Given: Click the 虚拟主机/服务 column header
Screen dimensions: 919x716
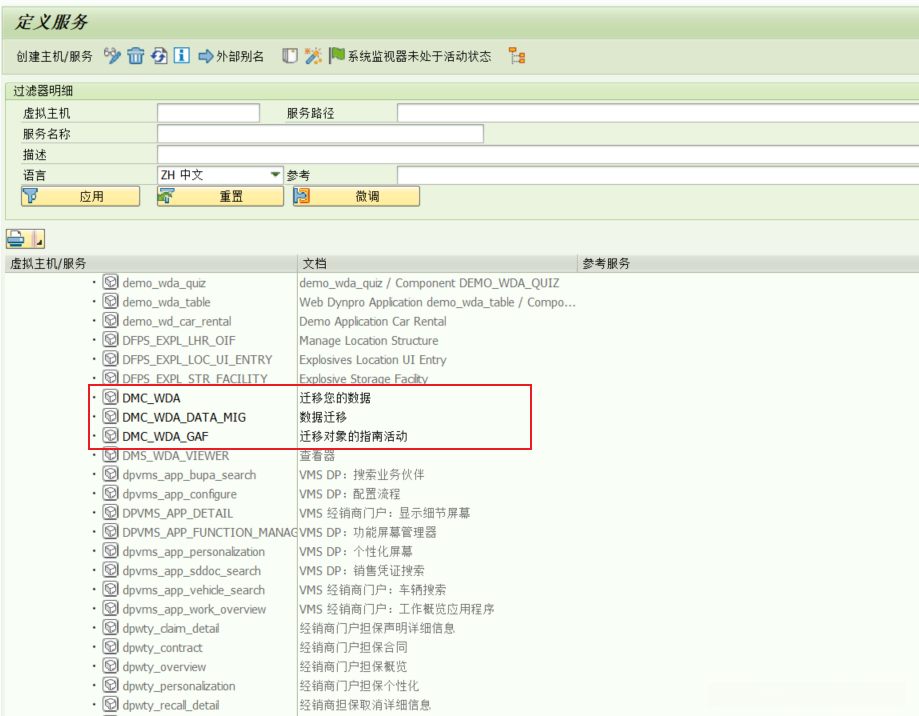Looking at the screenshot, I should pos(151,264).
